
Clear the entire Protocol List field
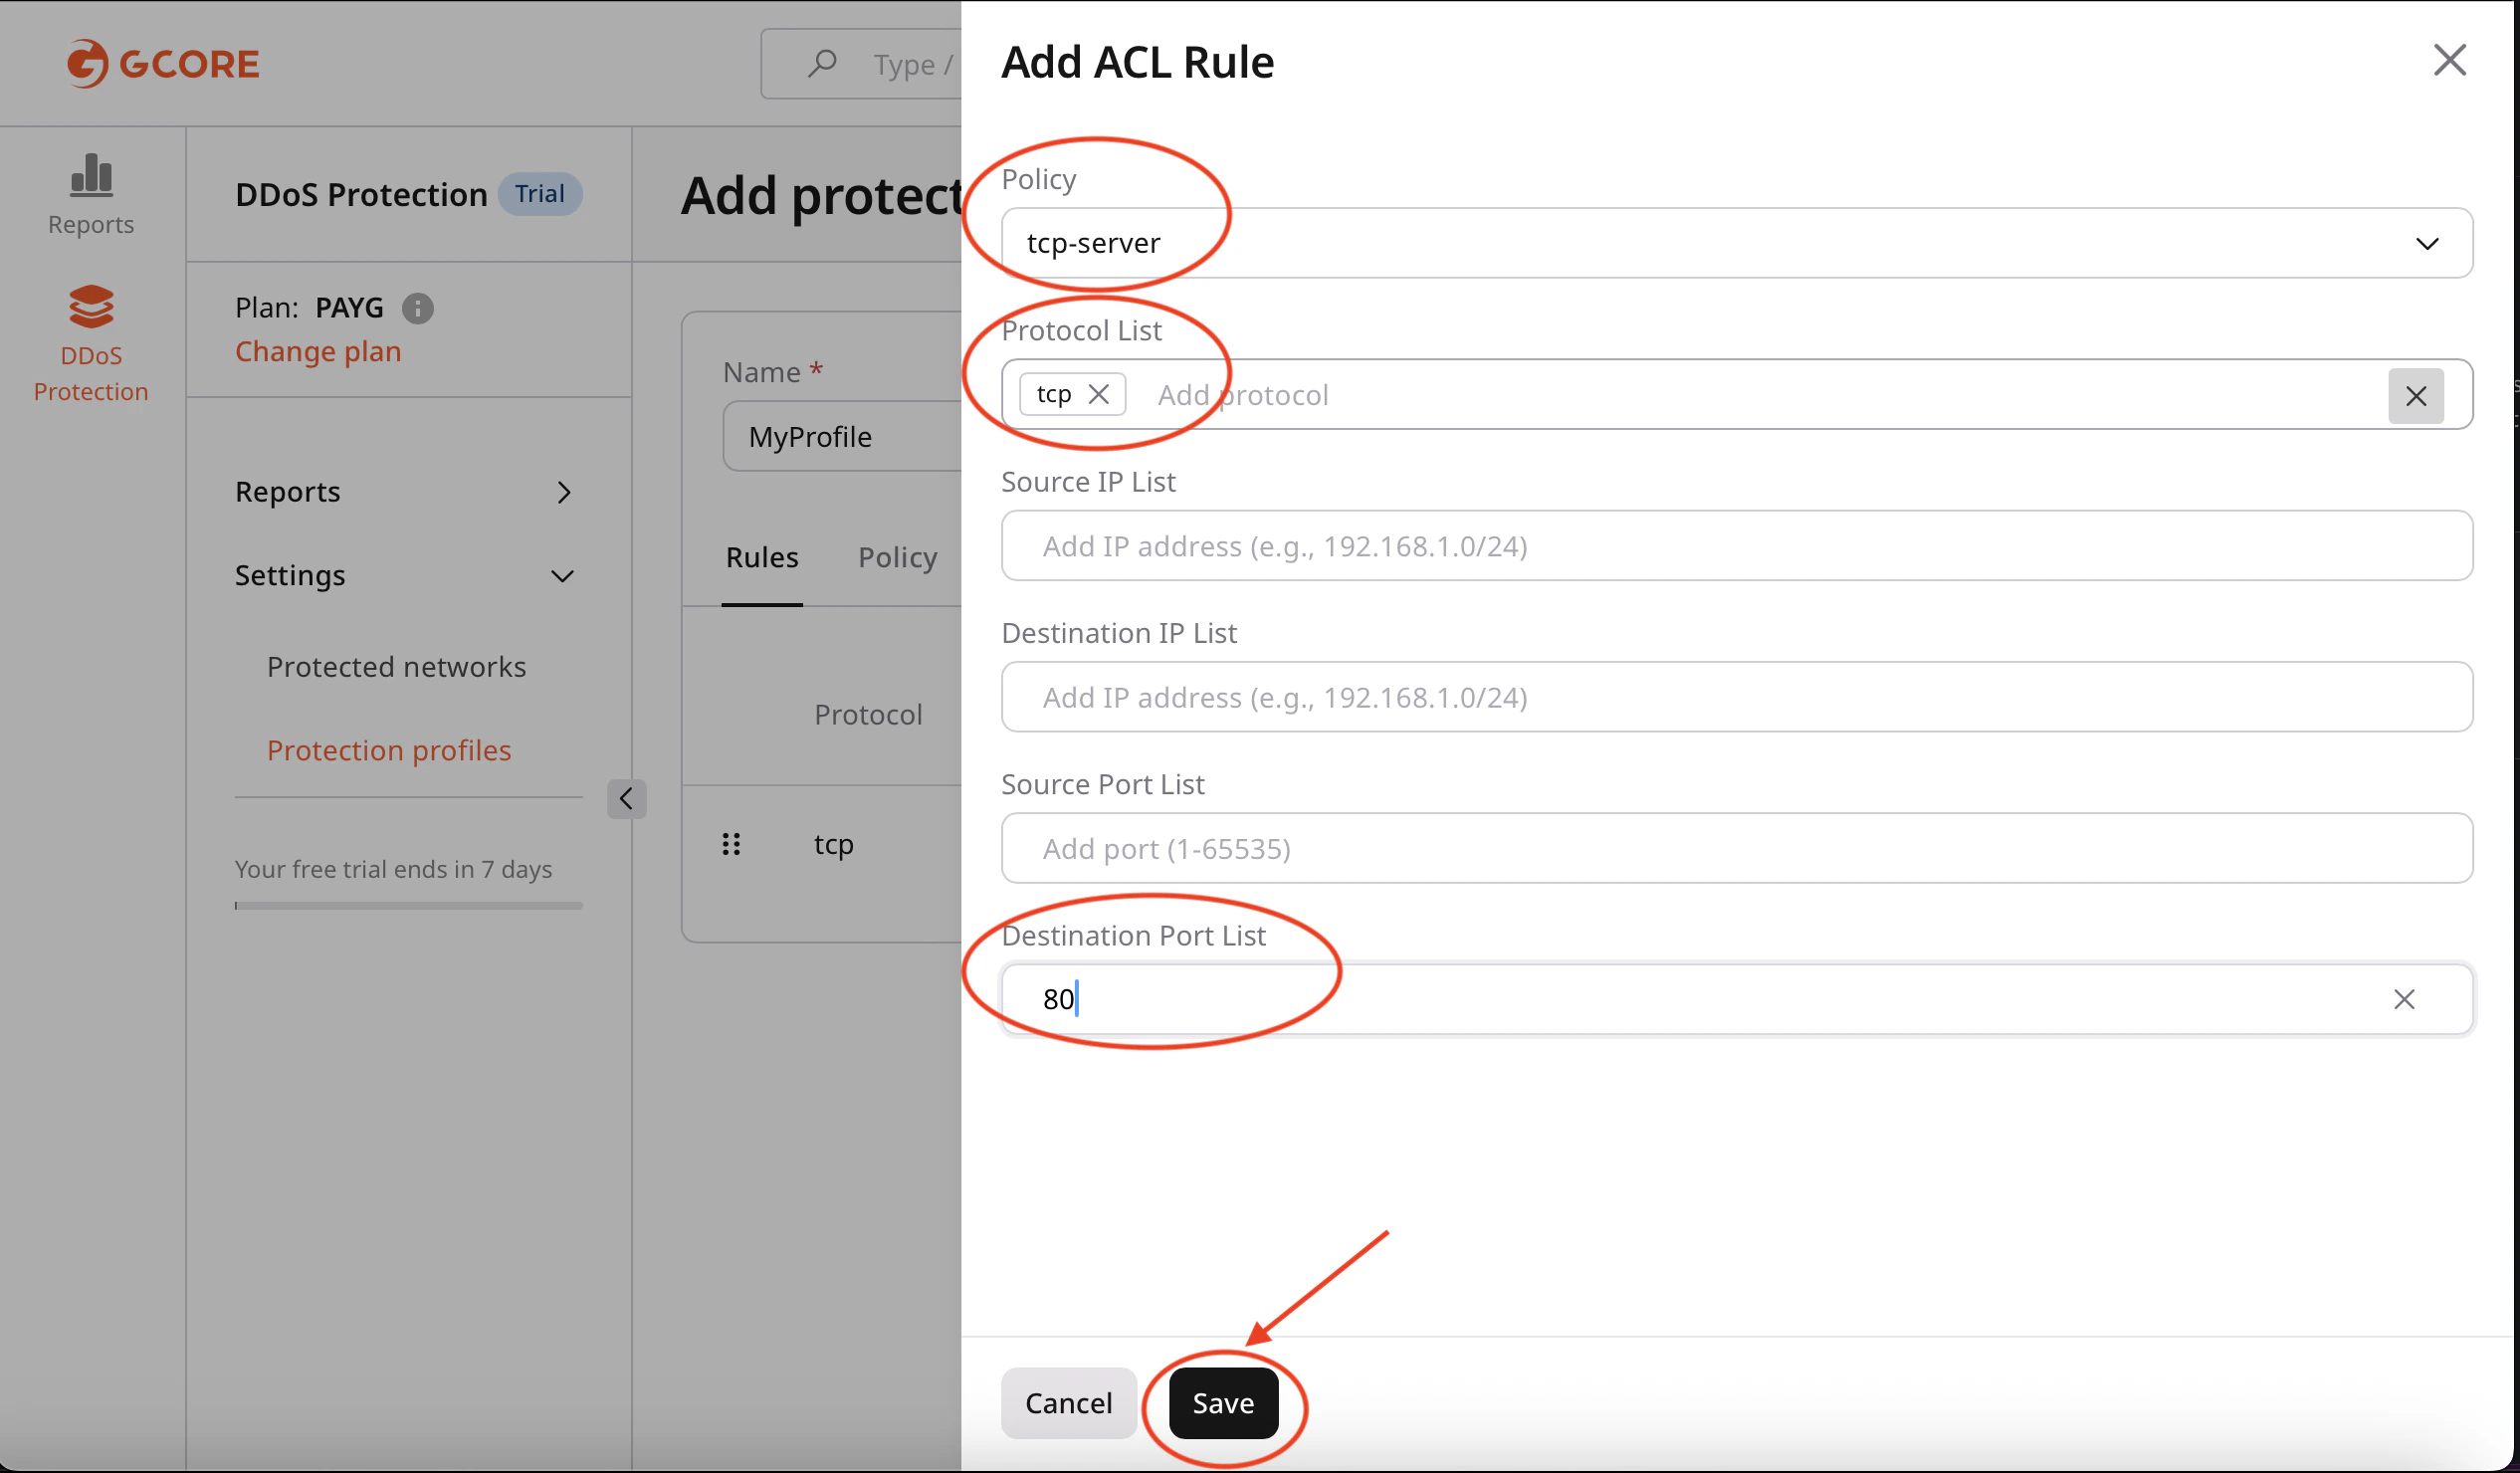[2416, 395]
